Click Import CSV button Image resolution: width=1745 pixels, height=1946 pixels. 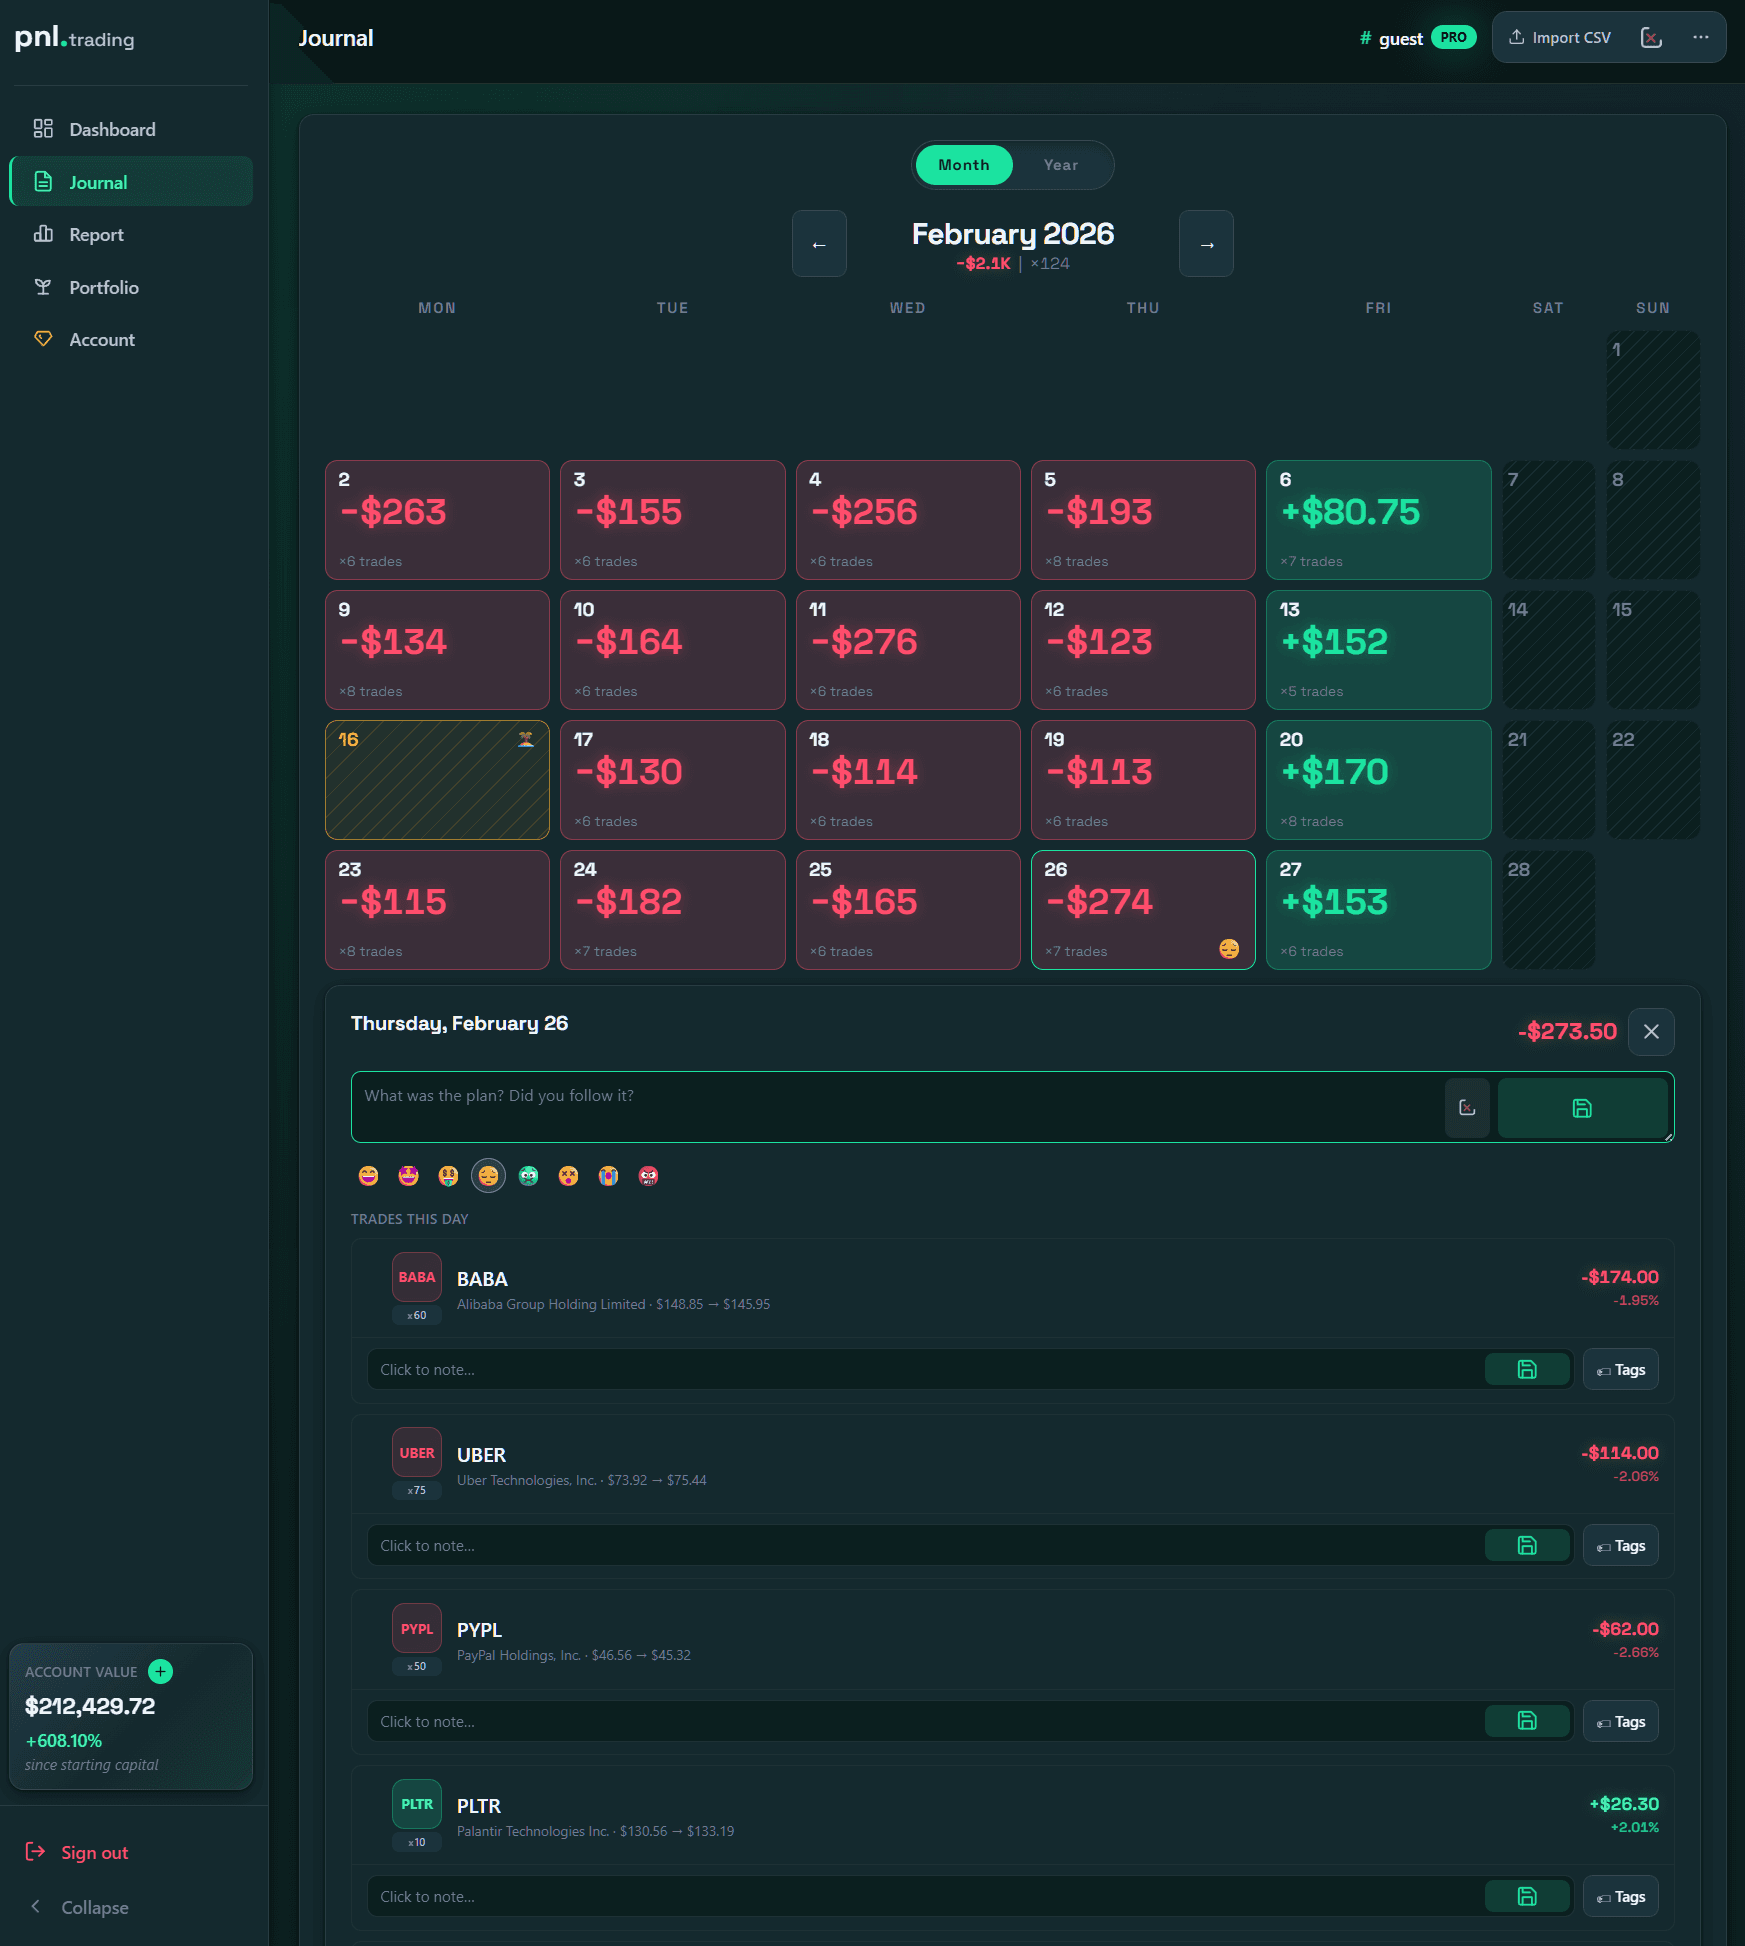[1560, 38]
